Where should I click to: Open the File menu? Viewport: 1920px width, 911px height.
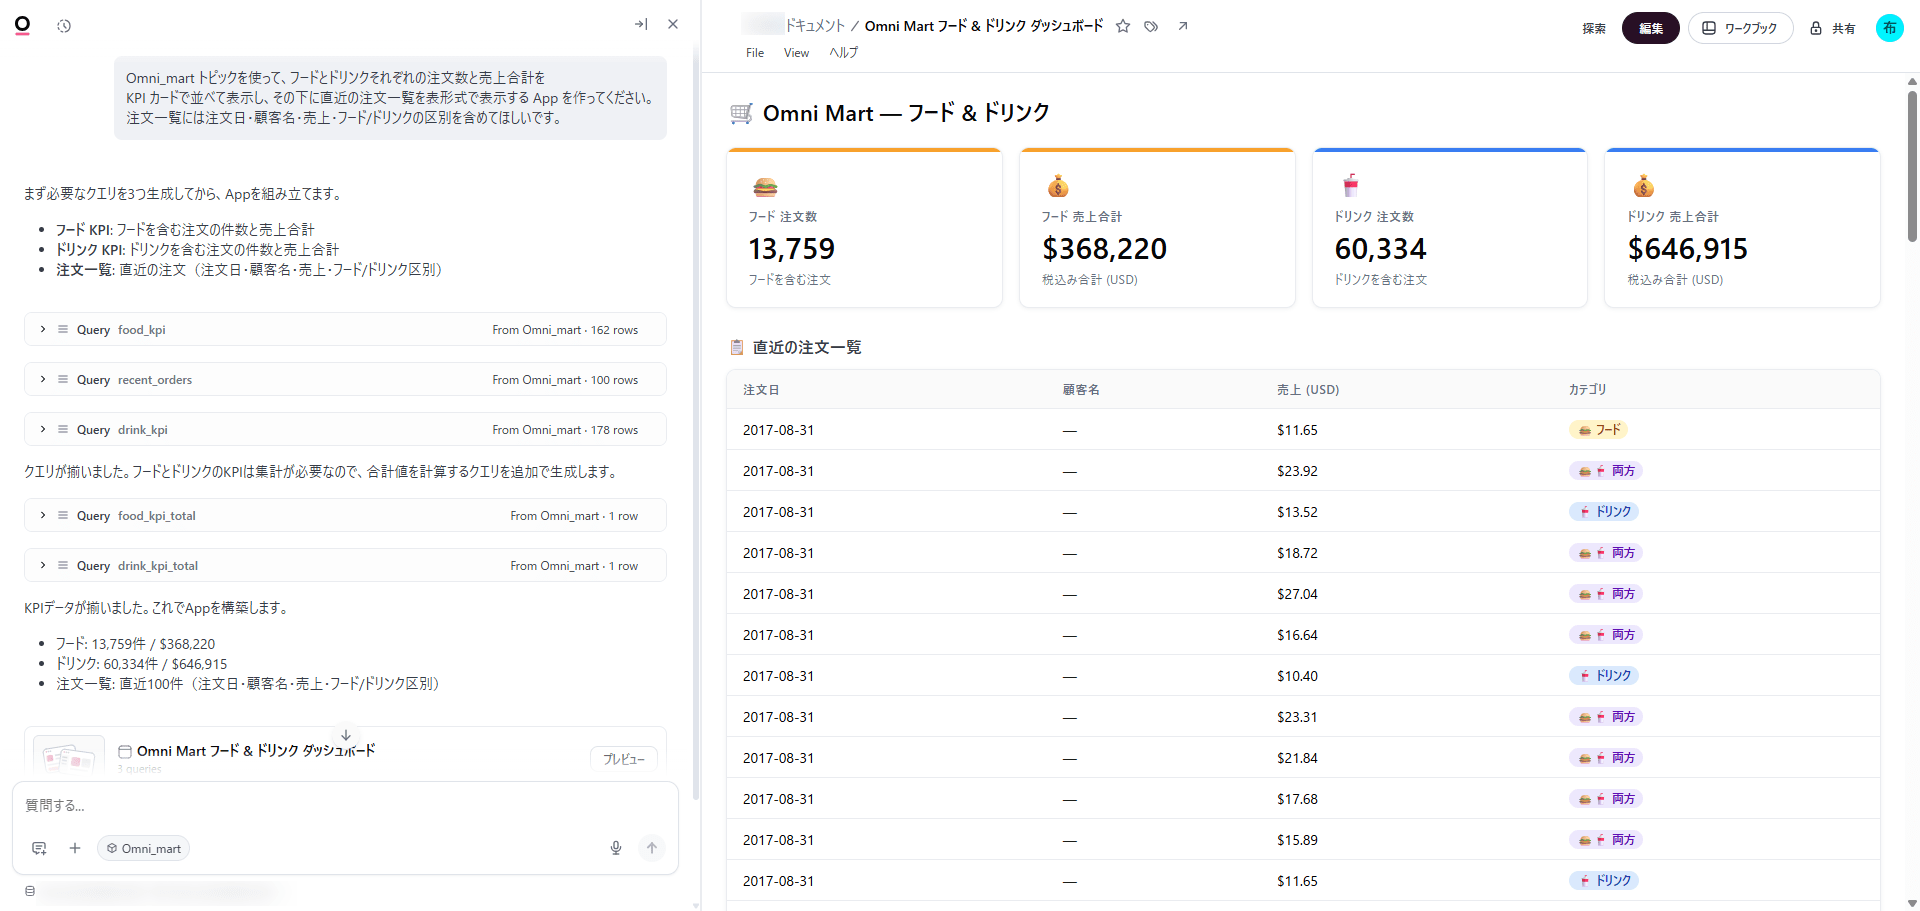point(755,53)
